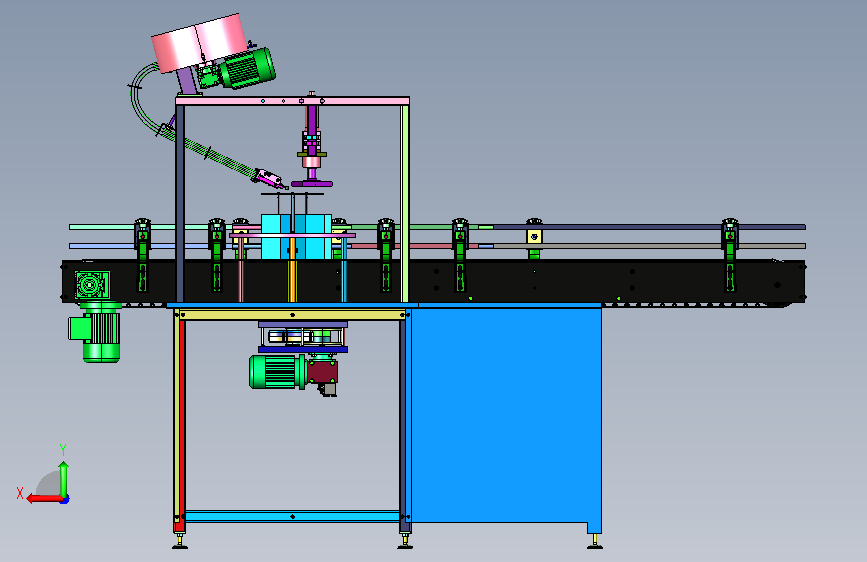The width and height of the screenshot is (867, 562).
Task: Click the leveling foot under the blue cabinet
Action: (595, 542)
